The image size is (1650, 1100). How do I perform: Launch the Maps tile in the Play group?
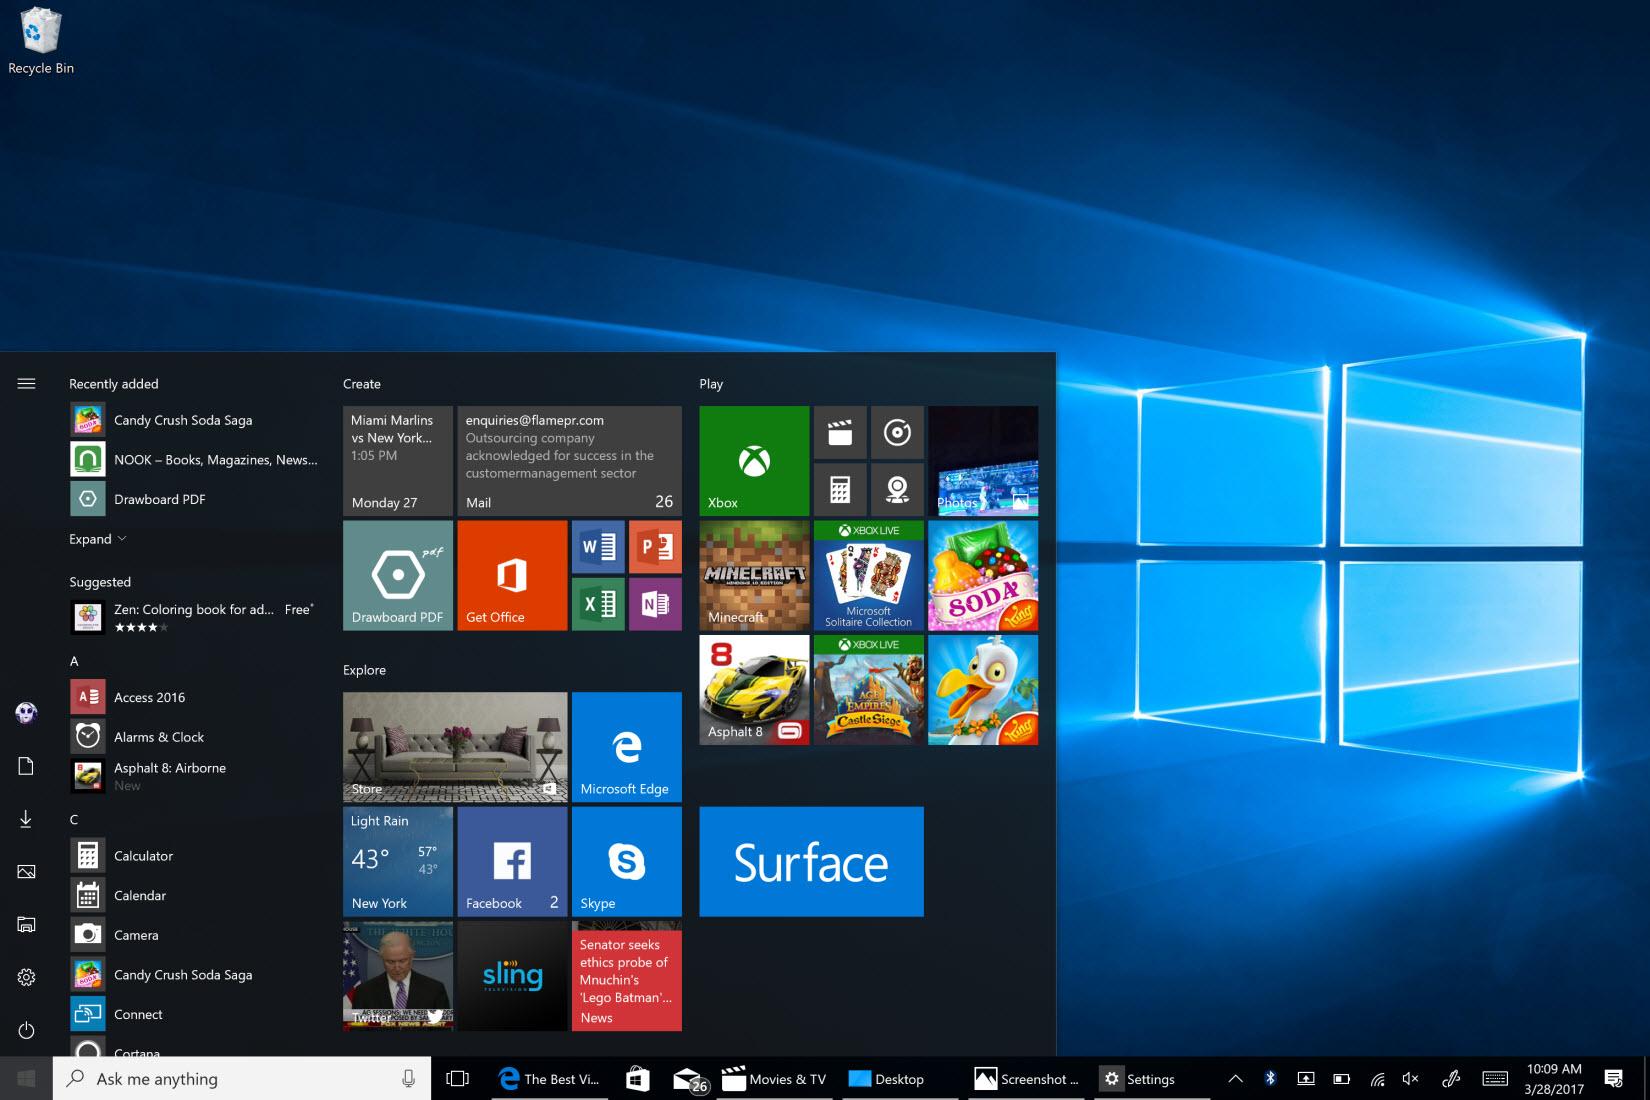click(x=897, y=490)
